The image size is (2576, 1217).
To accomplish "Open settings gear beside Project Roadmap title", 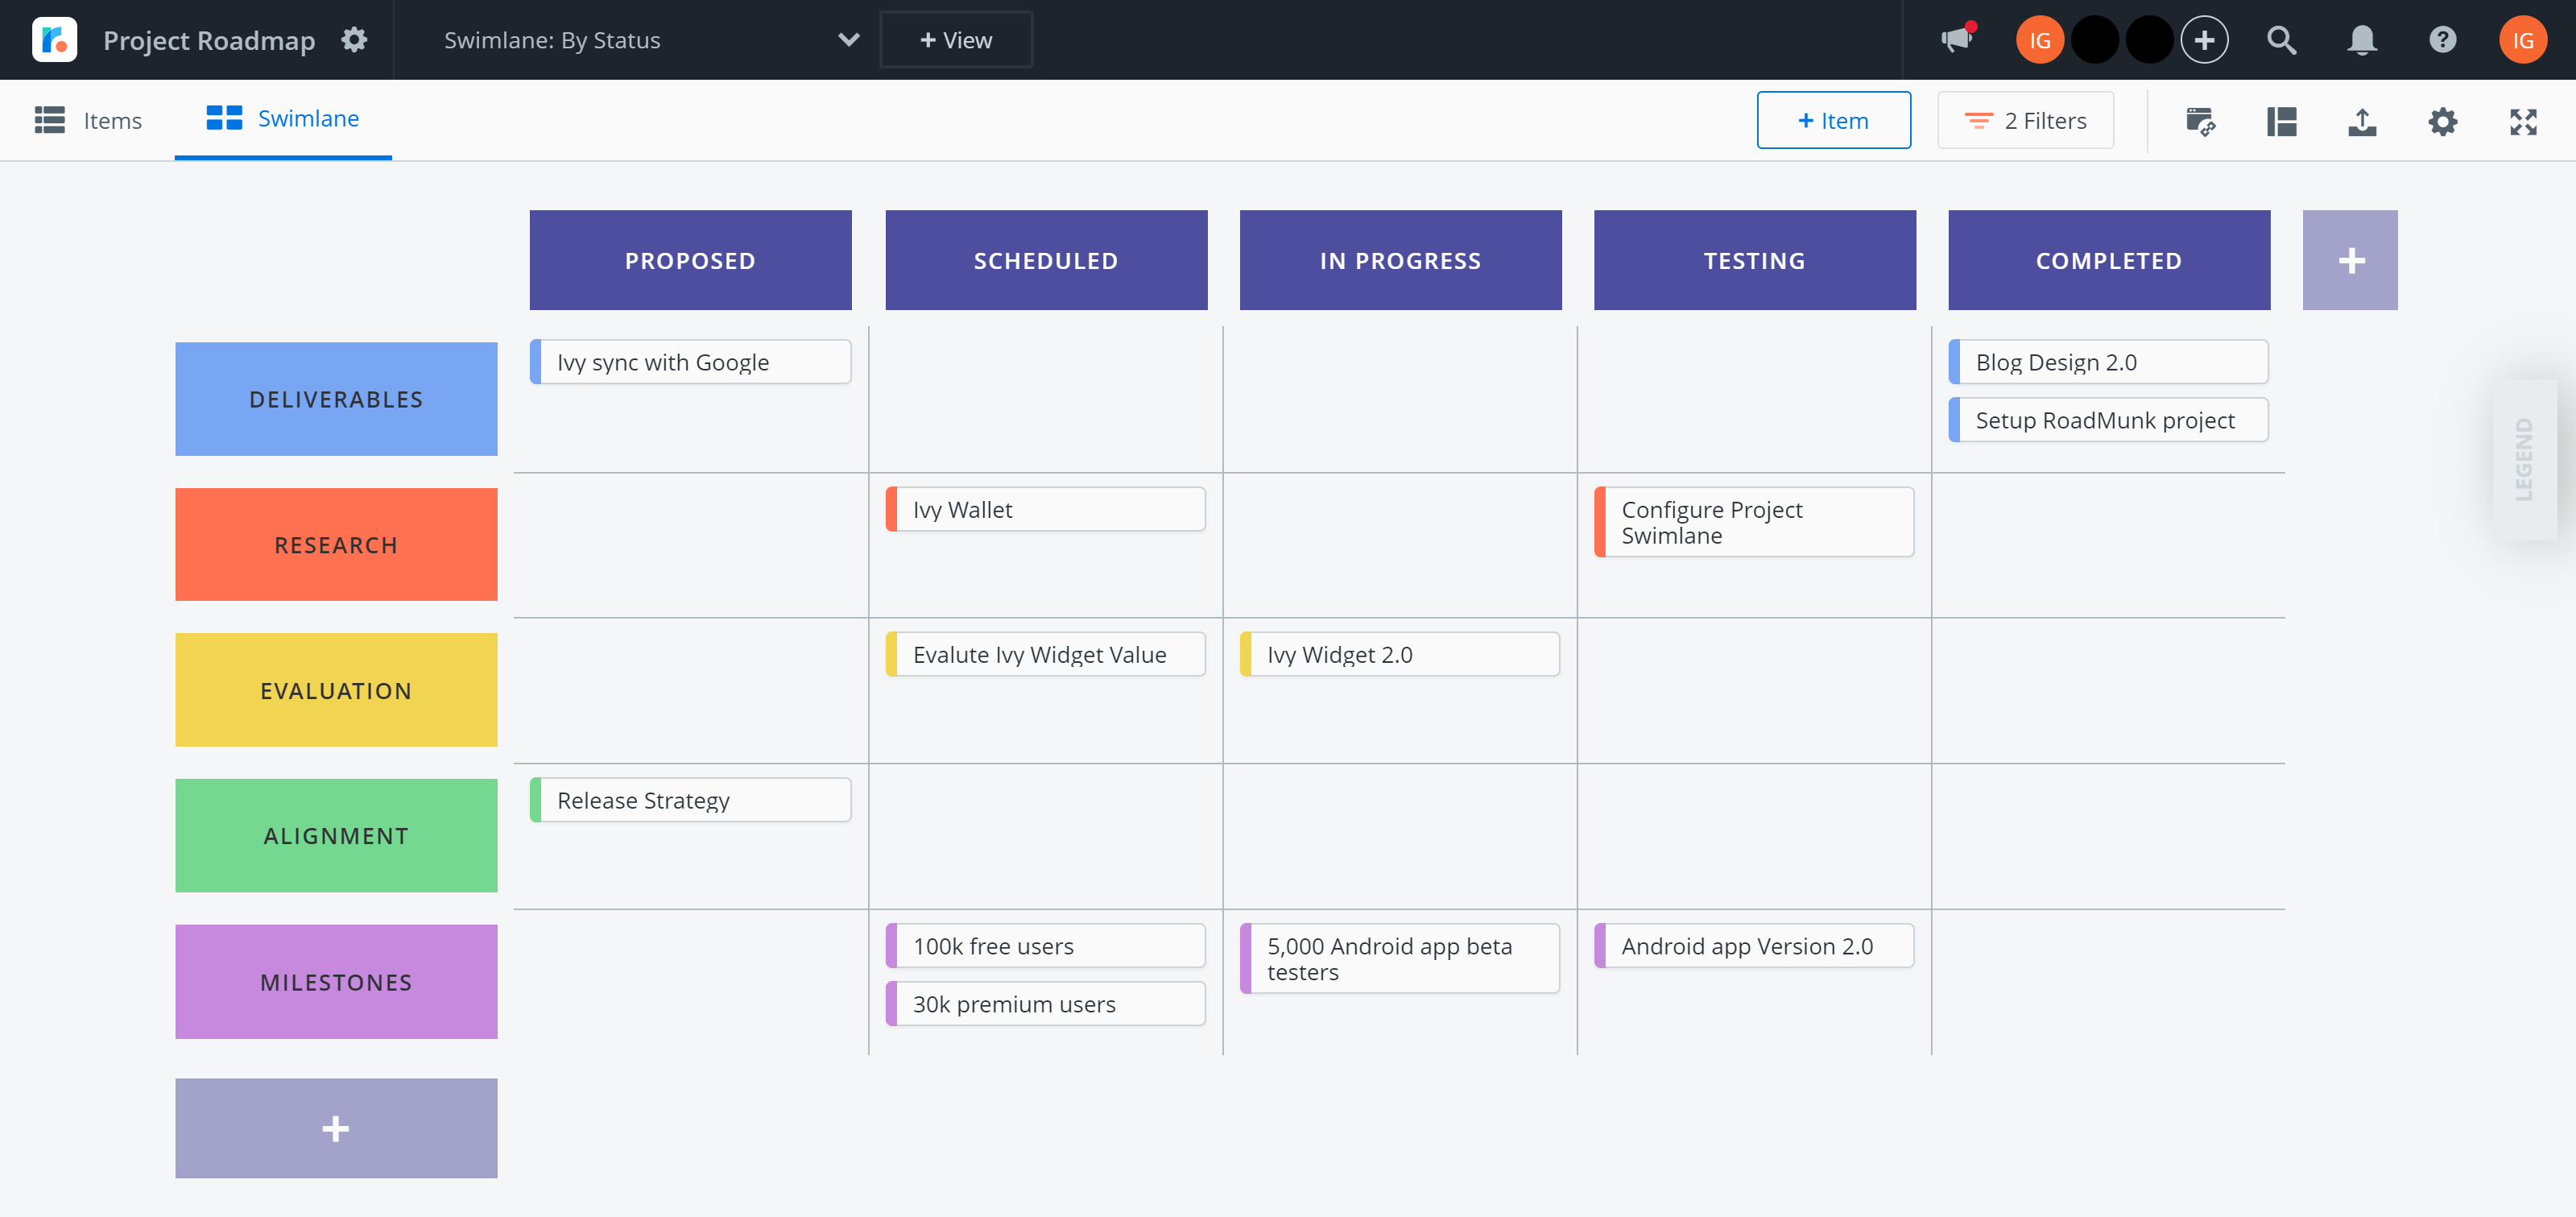I will 354,40.
